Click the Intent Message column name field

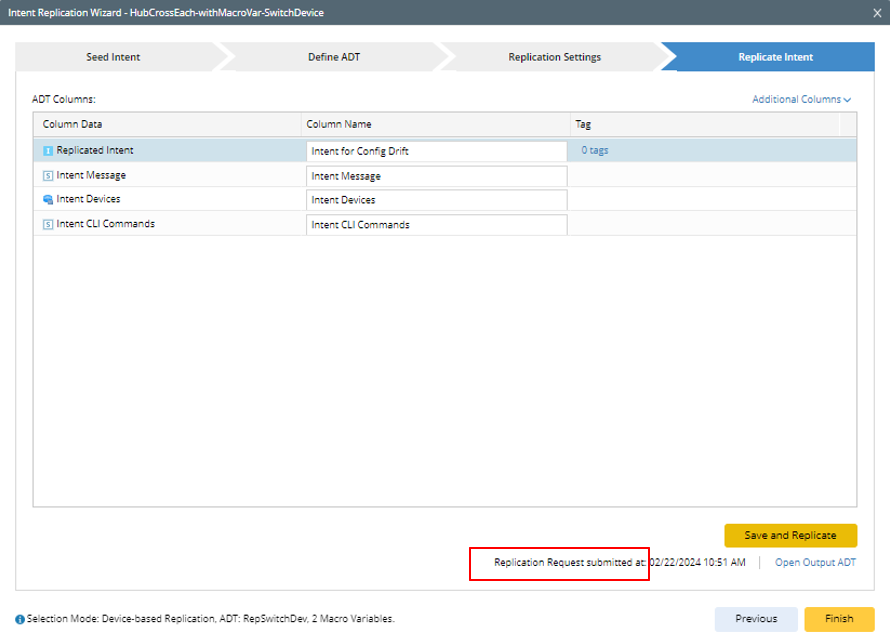pos(436,176)
